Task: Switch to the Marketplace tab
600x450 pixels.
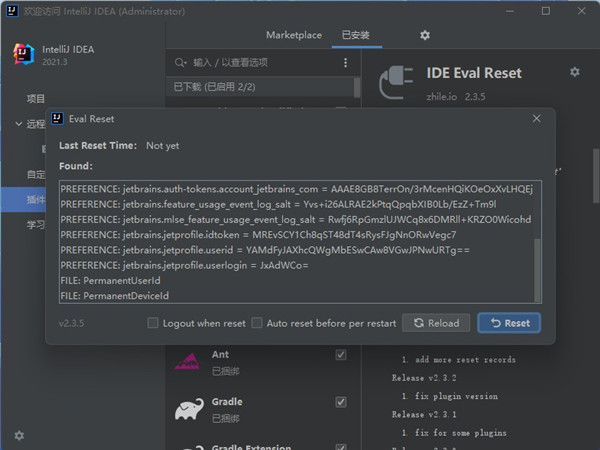Action: (x=294, y=35)
